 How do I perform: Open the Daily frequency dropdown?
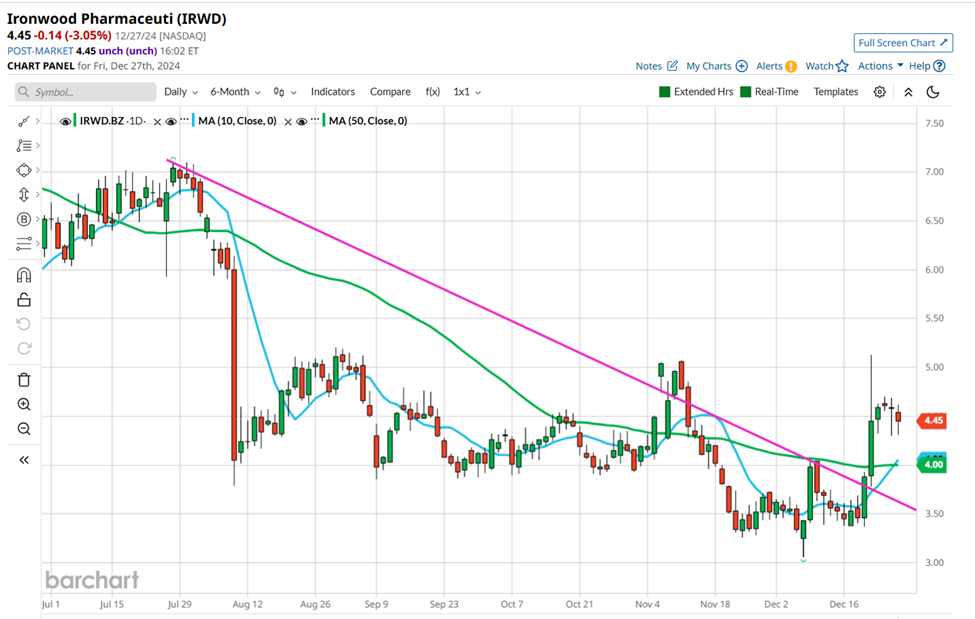coord(180,92)
